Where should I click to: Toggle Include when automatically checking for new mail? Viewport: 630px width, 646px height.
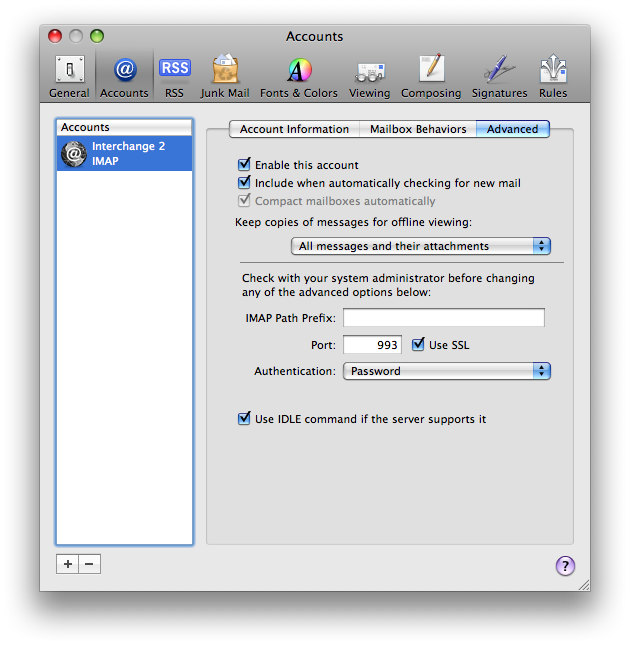tap(244, 183)
